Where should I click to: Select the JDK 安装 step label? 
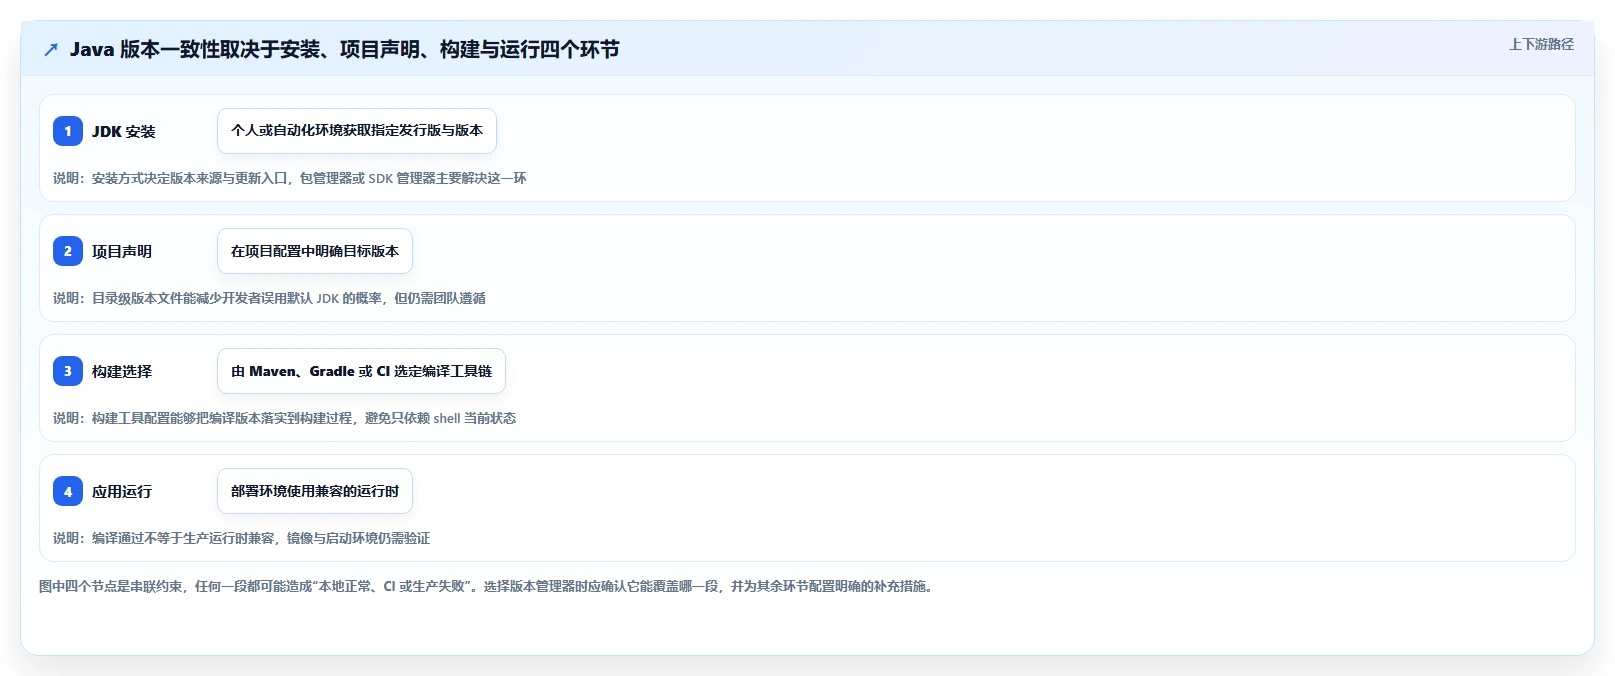pos(124,131)
